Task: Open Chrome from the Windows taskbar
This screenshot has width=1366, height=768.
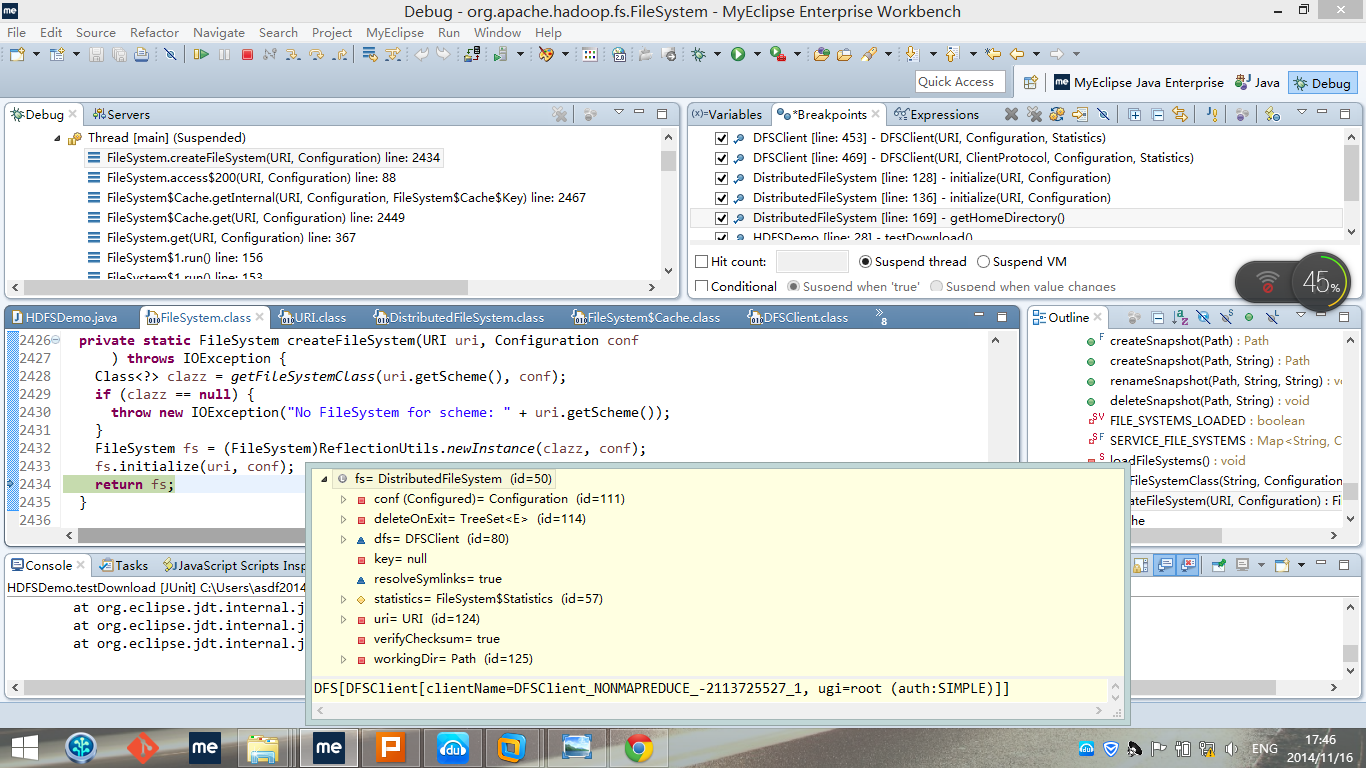Action: 639,747
